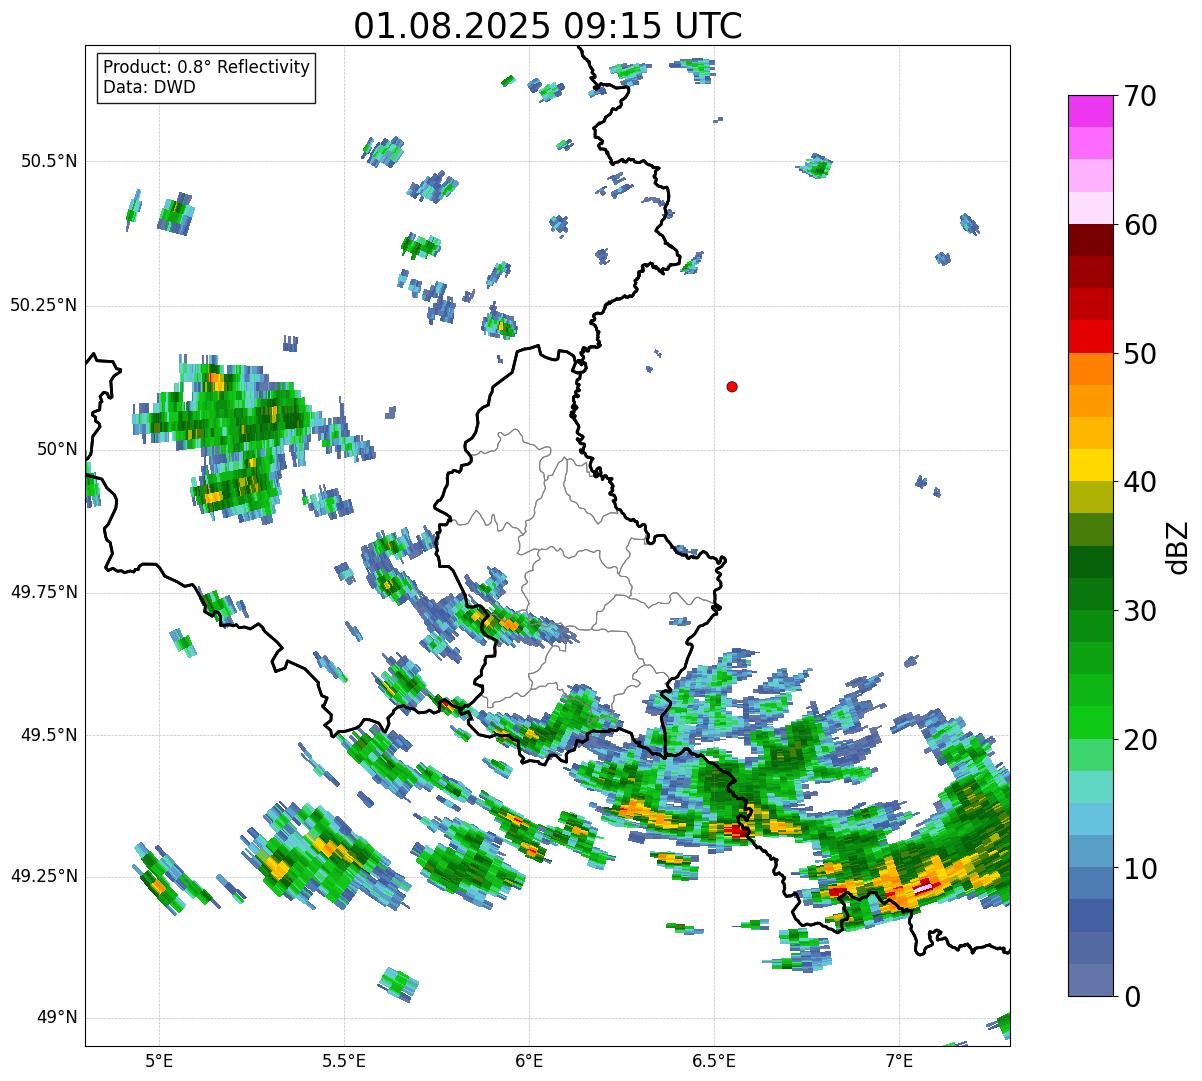Click the 49.75°N latitude label
The image size is (1202, 1081).
pyautogui.click(x=43, y=592)
